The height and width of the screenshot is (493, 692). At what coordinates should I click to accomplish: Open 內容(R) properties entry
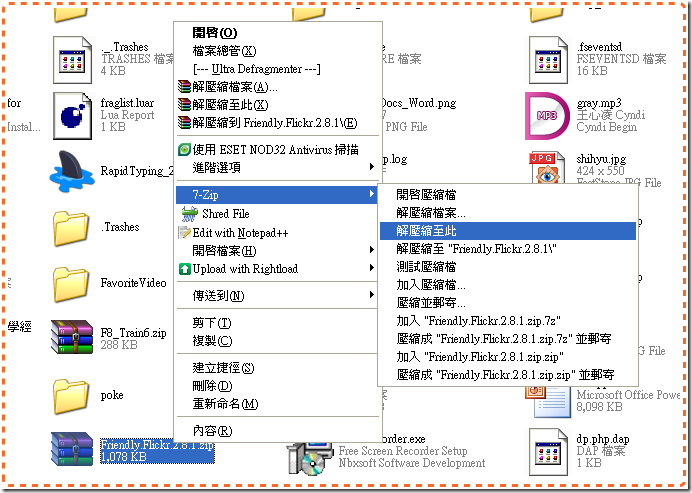point(278,431)
